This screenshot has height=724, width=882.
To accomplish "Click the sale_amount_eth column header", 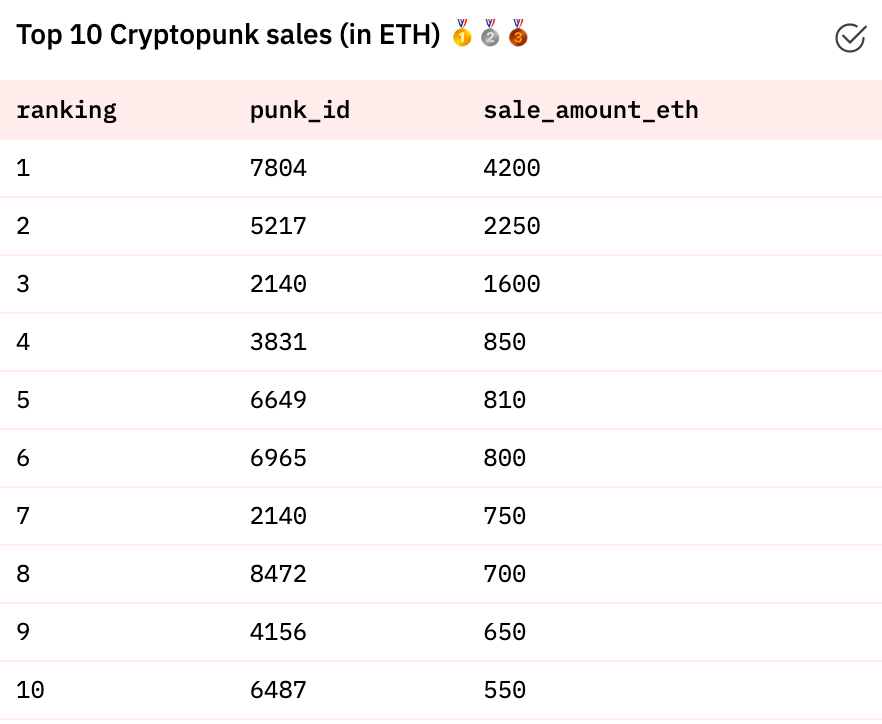I will pyautogui.click(x=590, y=110).
